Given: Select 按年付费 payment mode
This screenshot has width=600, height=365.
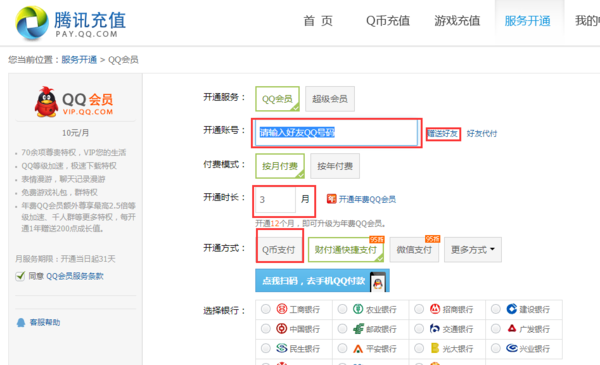Looking at the screenshot, I should click(x=335, y=166).
